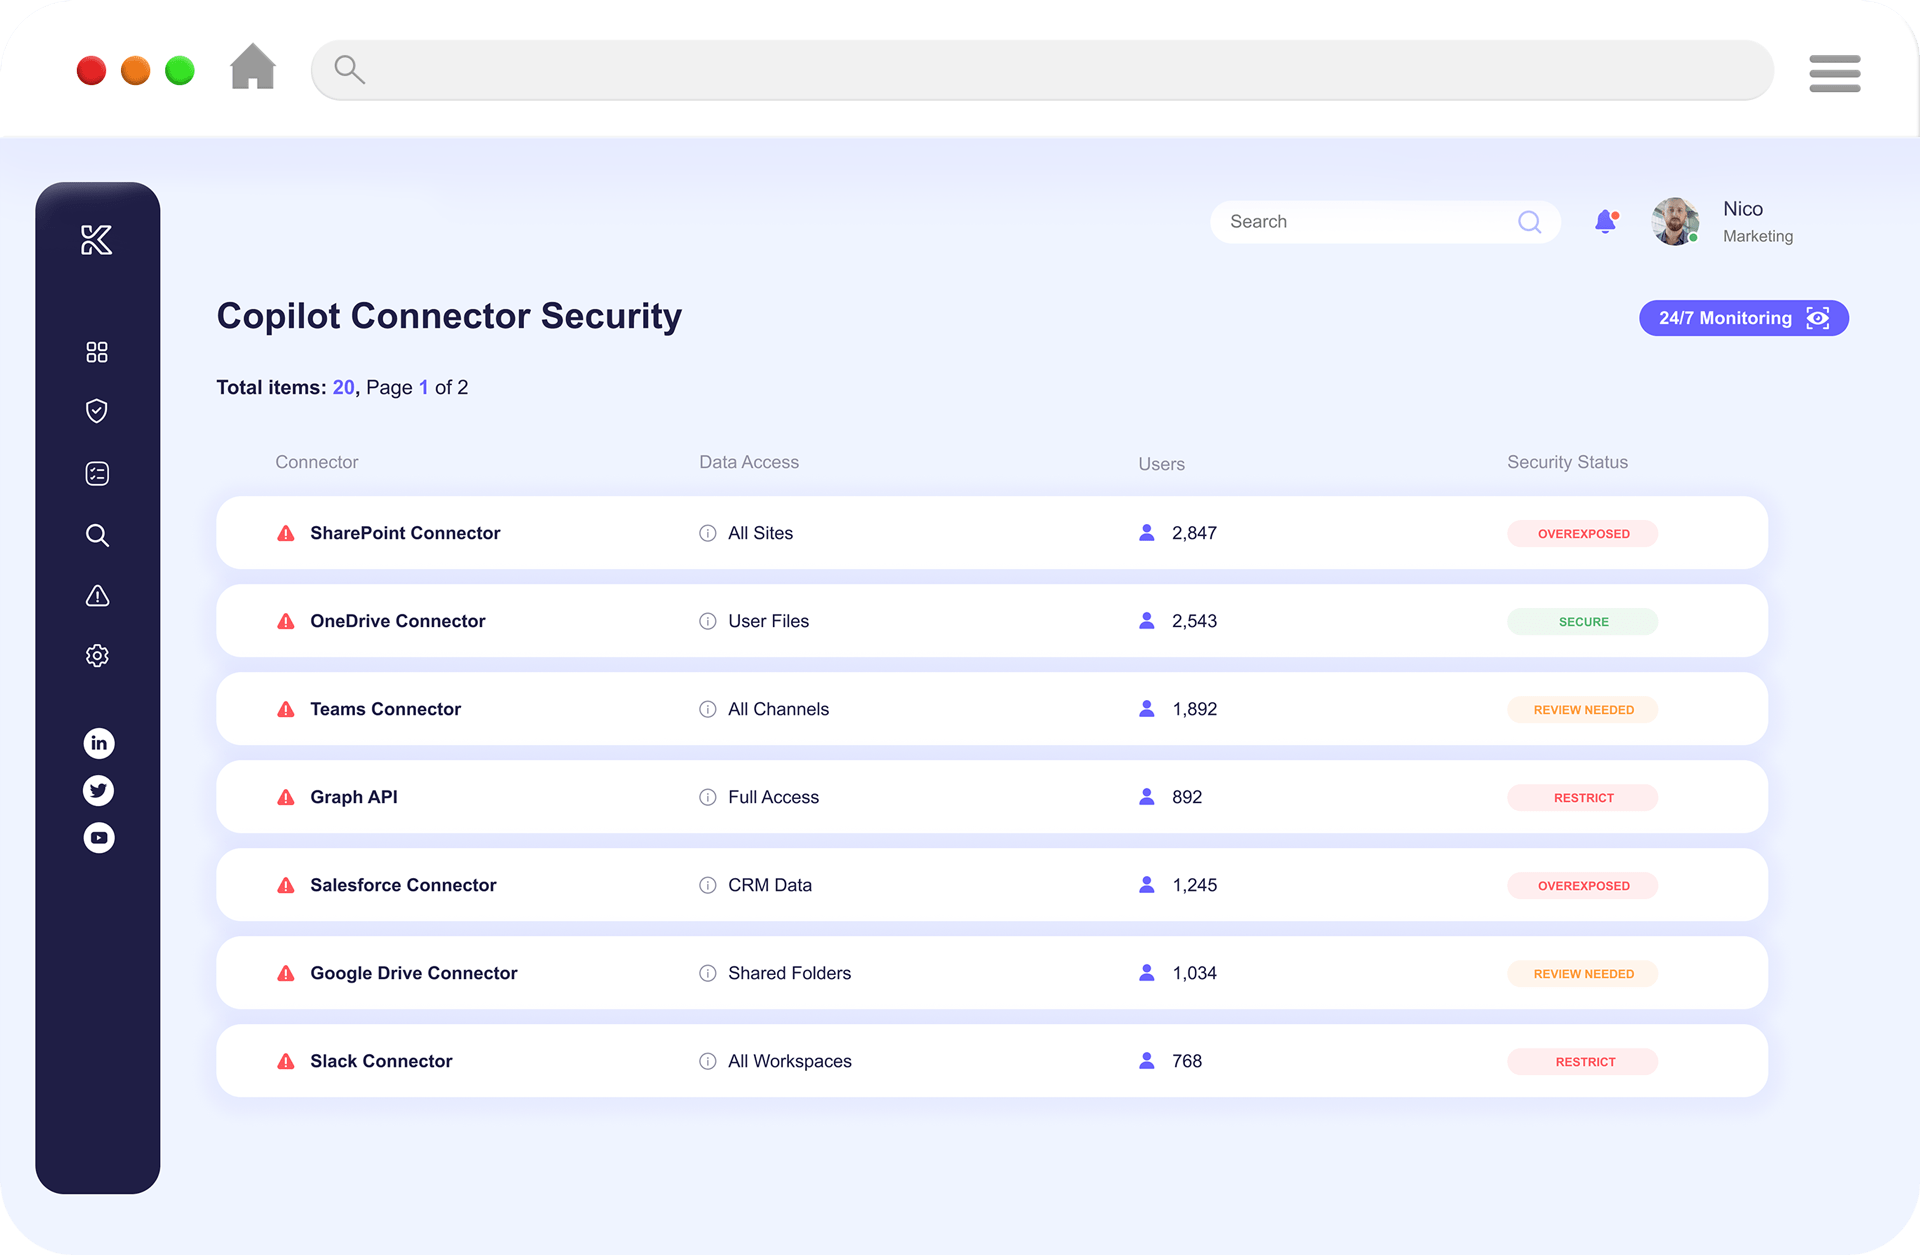
Task: Click the 1,245 users value
Action: click(x=1195, y=885)
